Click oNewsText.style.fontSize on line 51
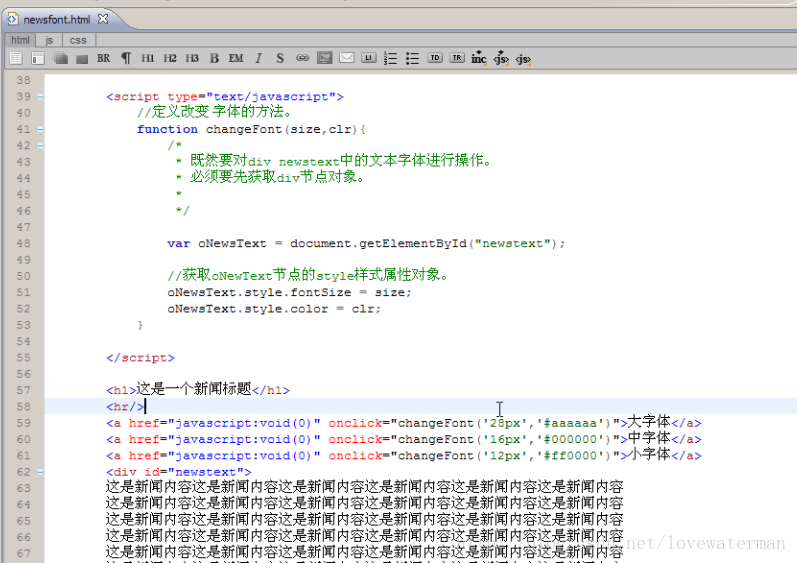The width and height of the screenshot is (797, 563). (x=259, y=293)
